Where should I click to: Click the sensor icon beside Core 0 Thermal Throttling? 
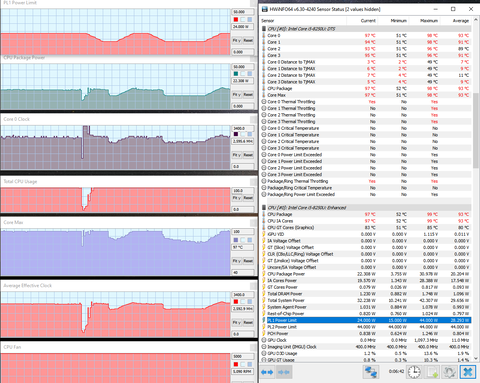pyautogui.click(x=264, y=102)
